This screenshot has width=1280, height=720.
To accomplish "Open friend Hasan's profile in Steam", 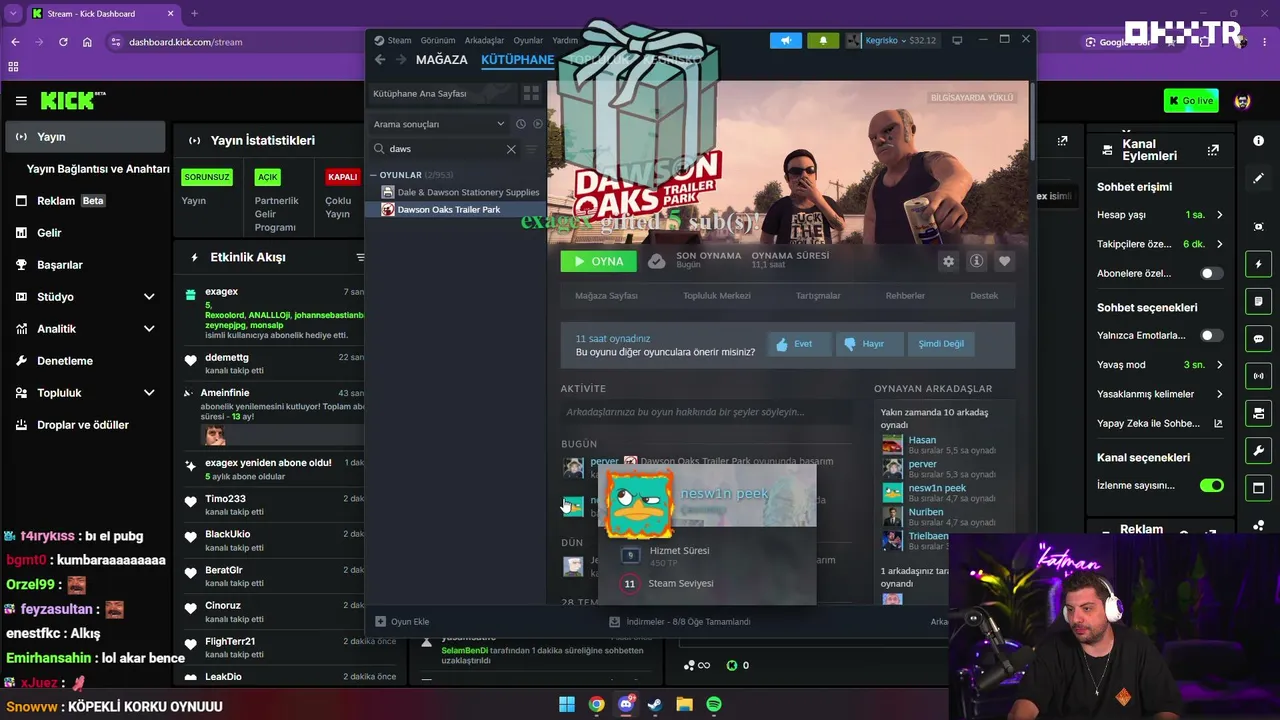I will [x=922, y=440].
